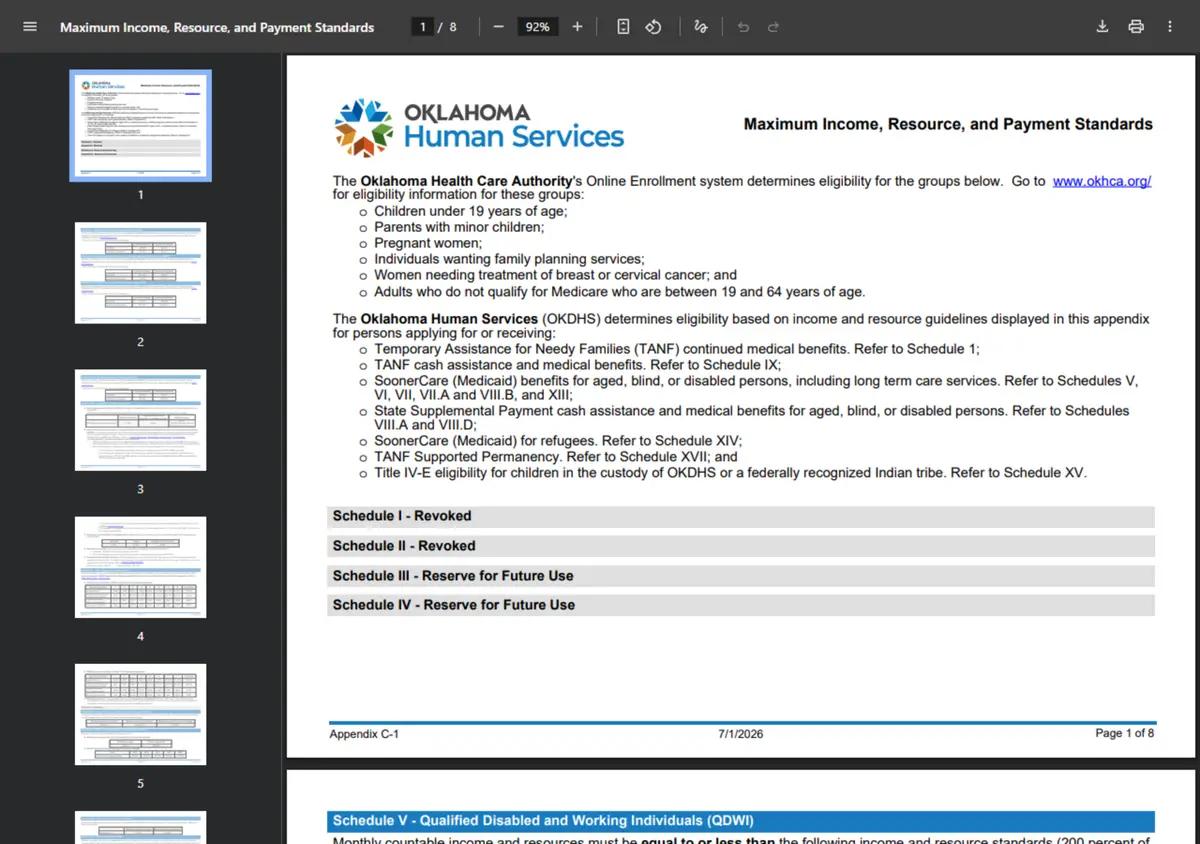Viewport: 1200px width, 844px height.
Task: Click 'Schedule IV - Reserve for Future Use'
Action: (x=741, y=605)
